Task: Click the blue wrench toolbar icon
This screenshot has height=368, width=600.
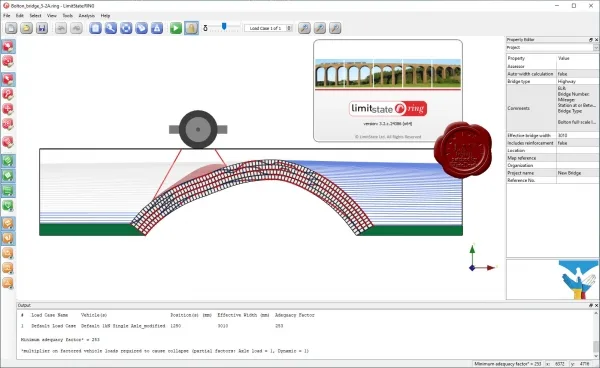Action: coord(111,28)
